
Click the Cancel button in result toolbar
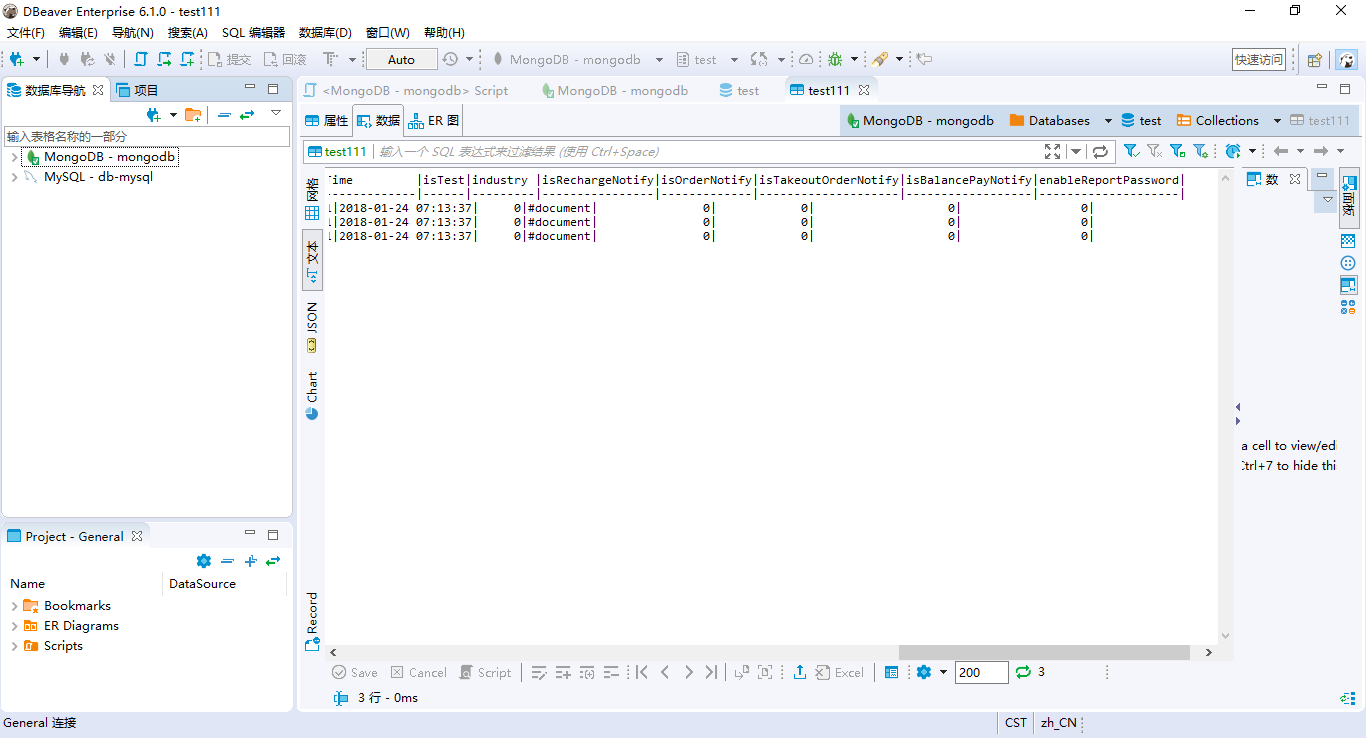(x=419, y=673)
